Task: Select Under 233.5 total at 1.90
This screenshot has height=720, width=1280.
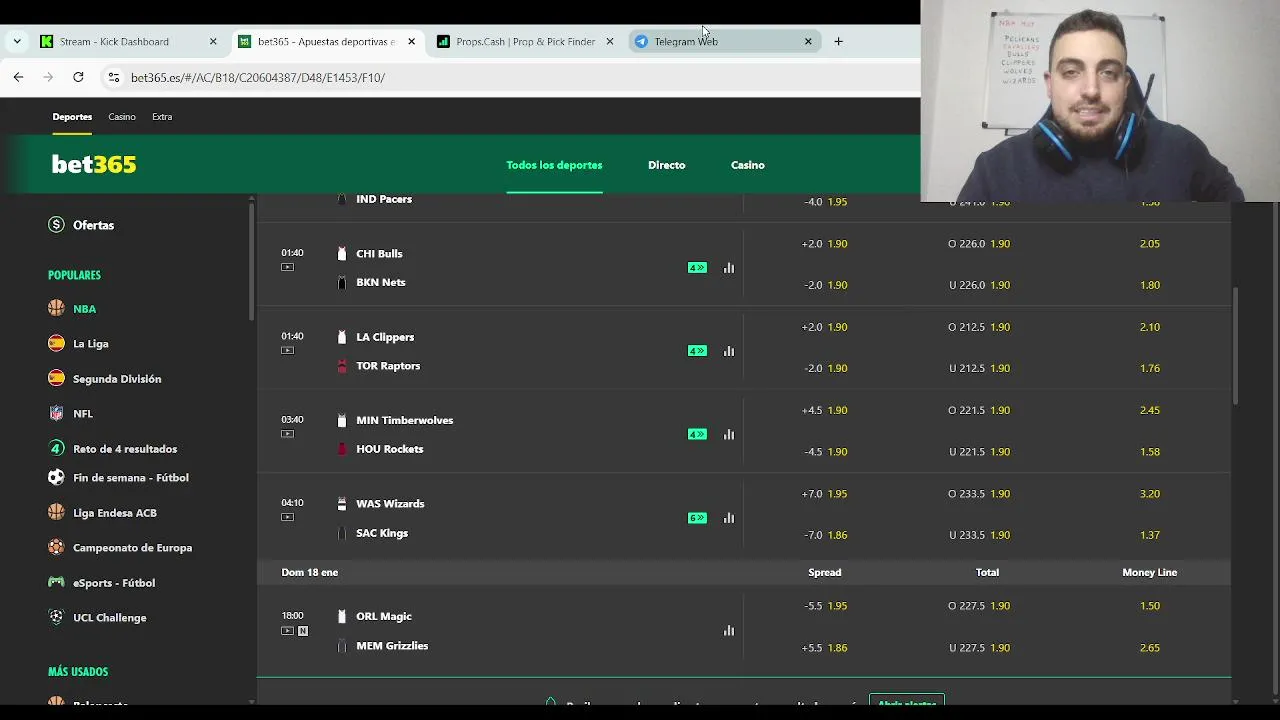Action: point(979,535)
